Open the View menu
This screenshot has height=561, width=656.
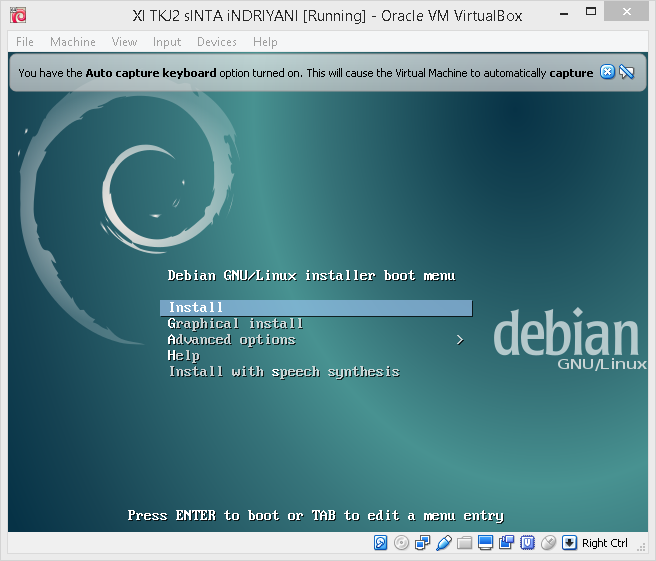click(x=124, y=42)
